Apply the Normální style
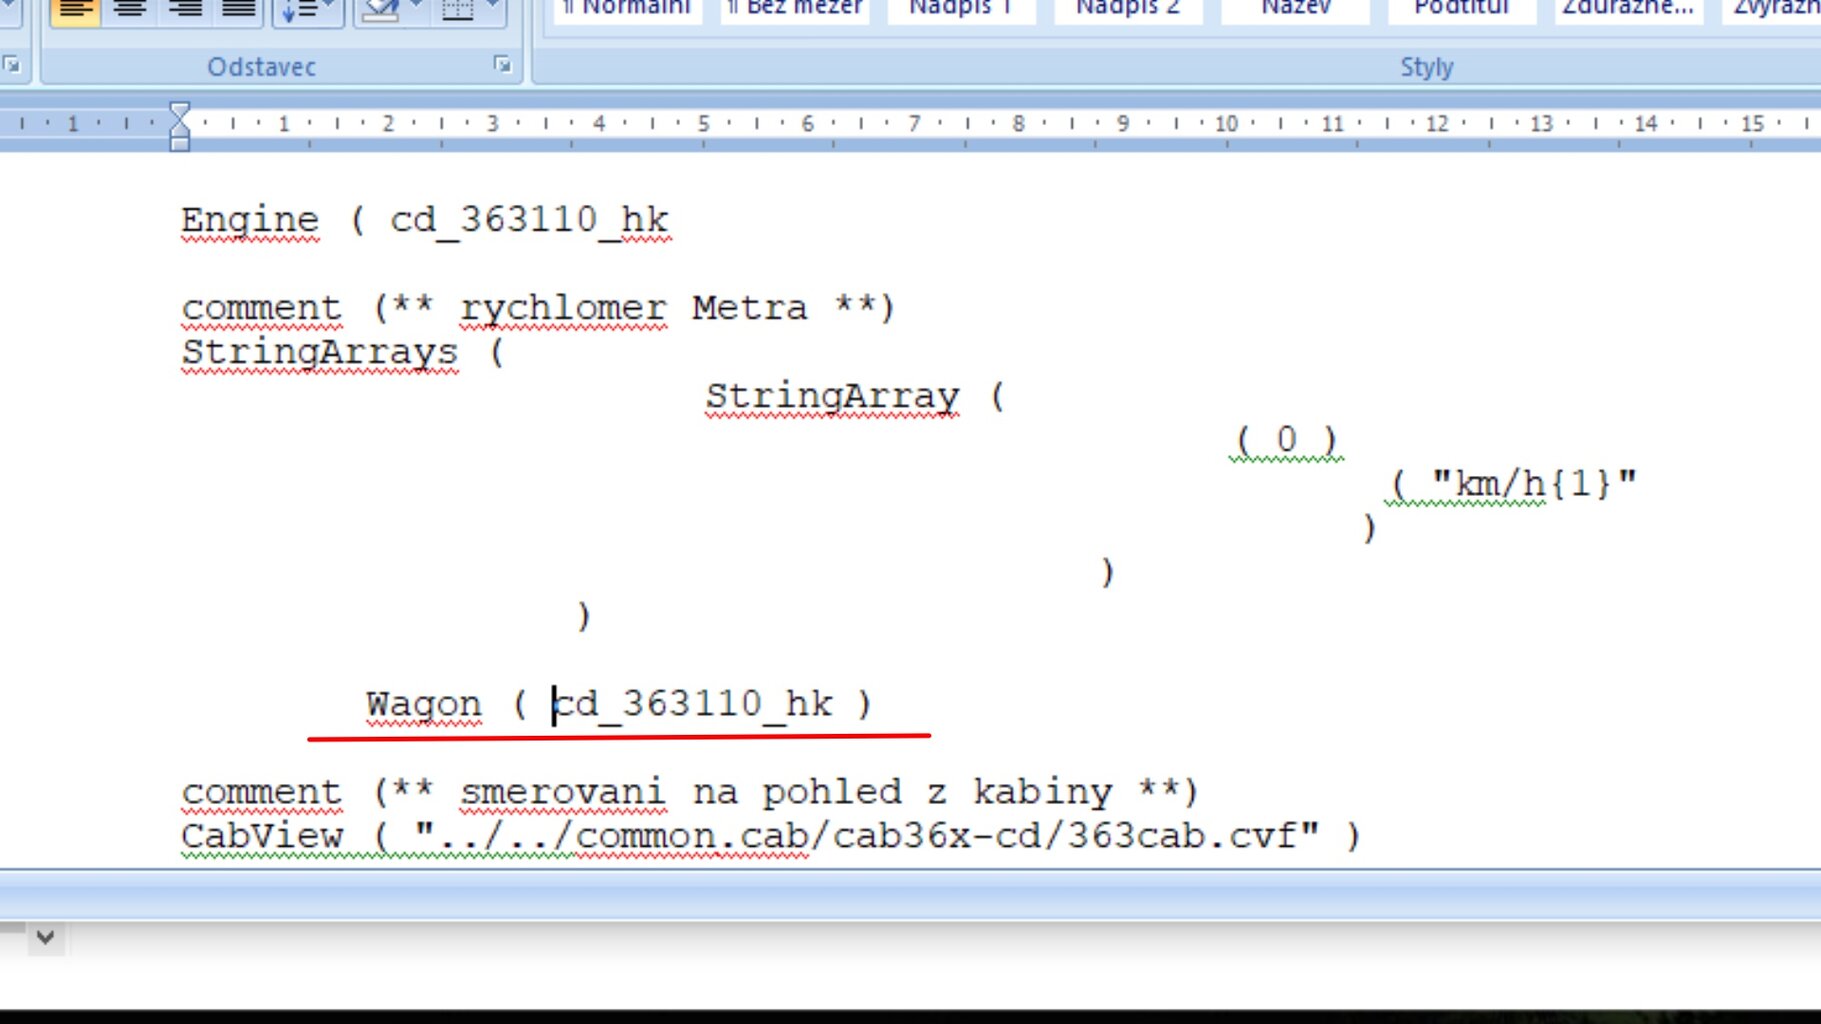This screenshot has width=1821, height=1024. 628,9
